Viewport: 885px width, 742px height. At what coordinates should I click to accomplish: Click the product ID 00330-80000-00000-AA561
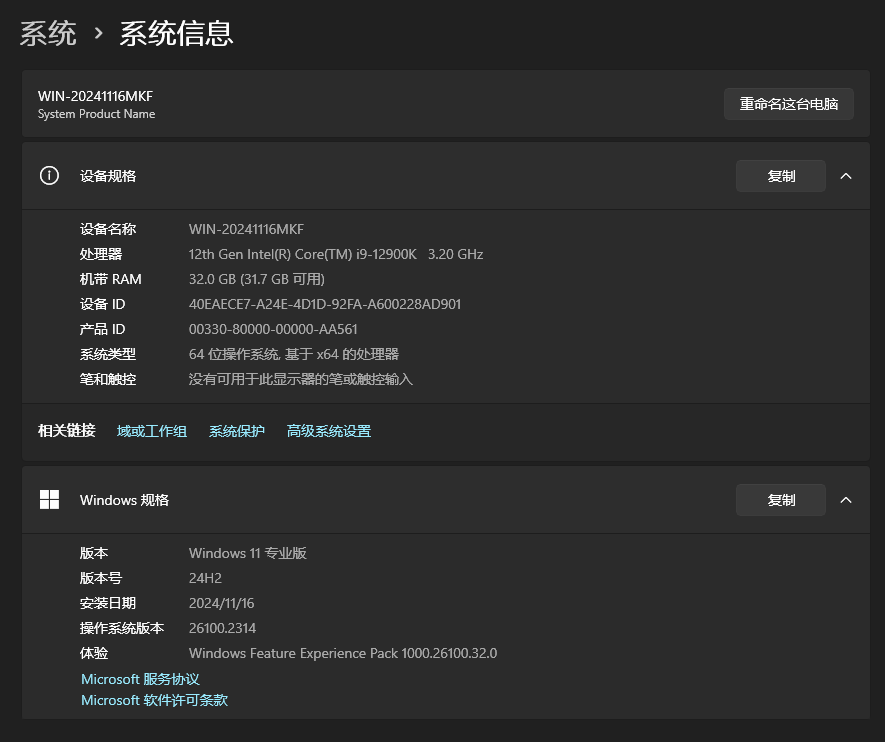click(x=273, y=329)
